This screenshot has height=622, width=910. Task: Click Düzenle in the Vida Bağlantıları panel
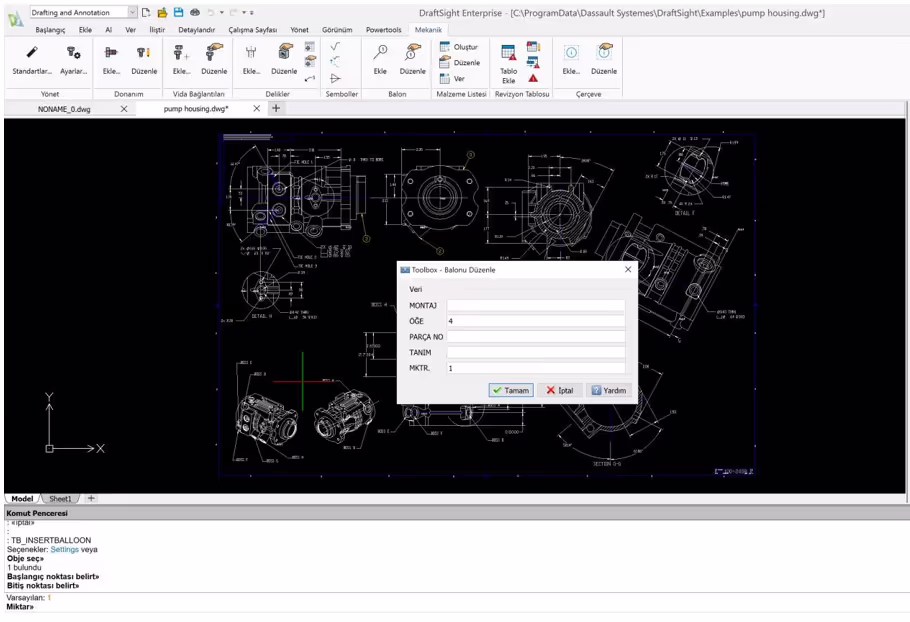click(x=214, y=60)
